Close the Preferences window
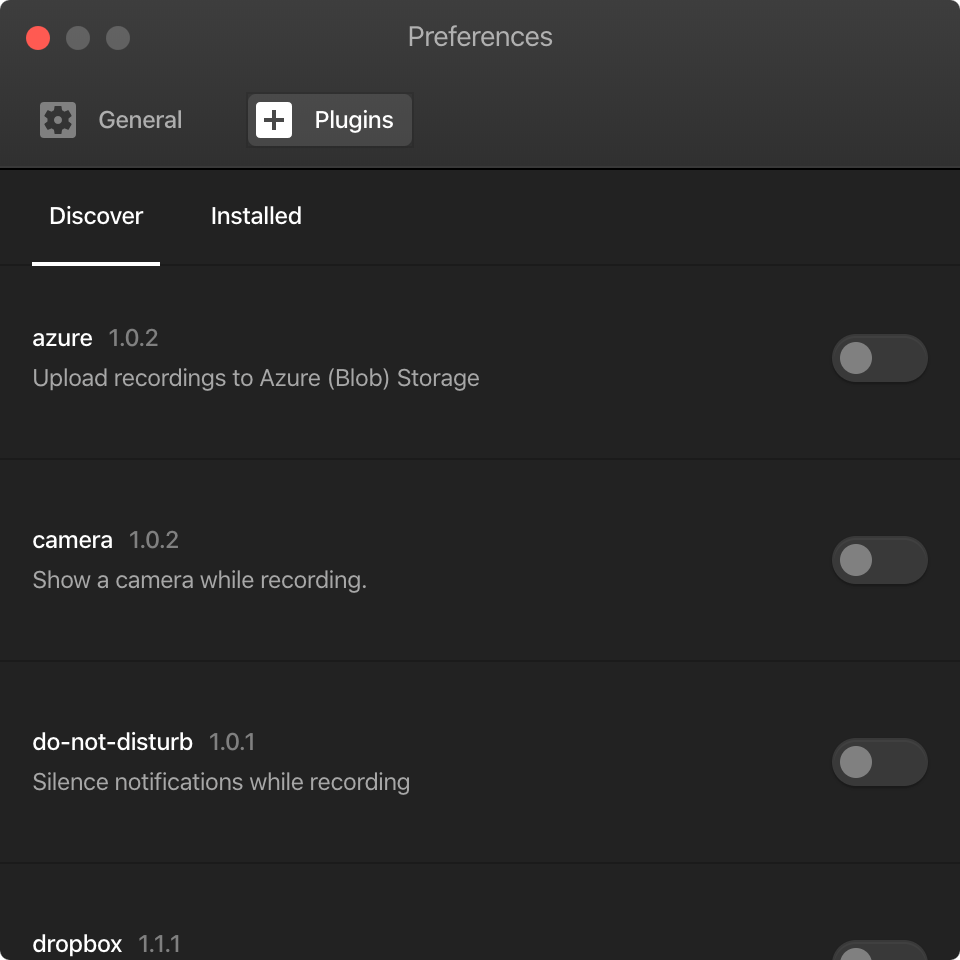This screenshot has height=960, width=960. click(38, 38)
